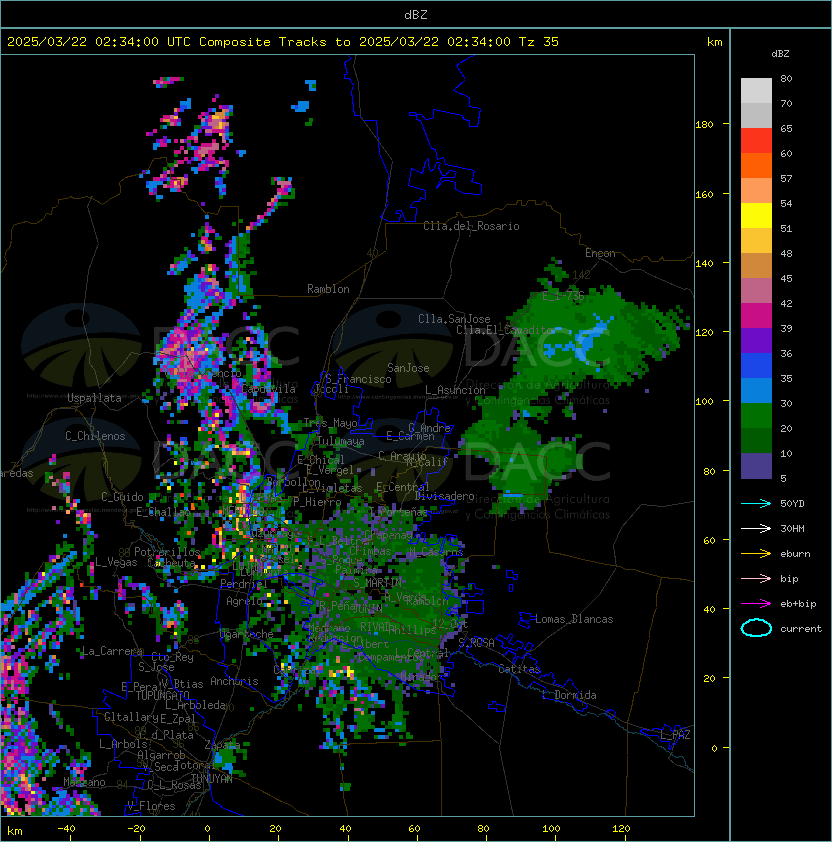Click the 180 tick on right axis
Screen dimensions: 832x842
704,125
